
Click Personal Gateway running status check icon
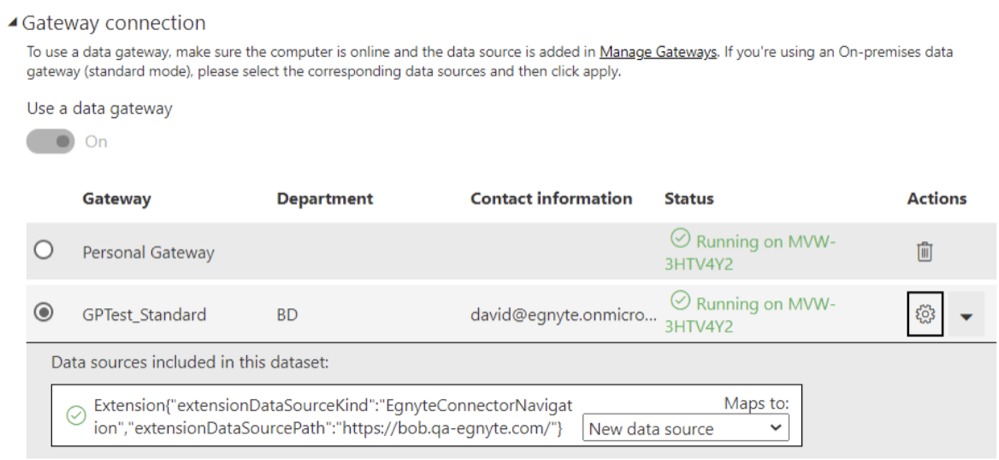point(680,239)
